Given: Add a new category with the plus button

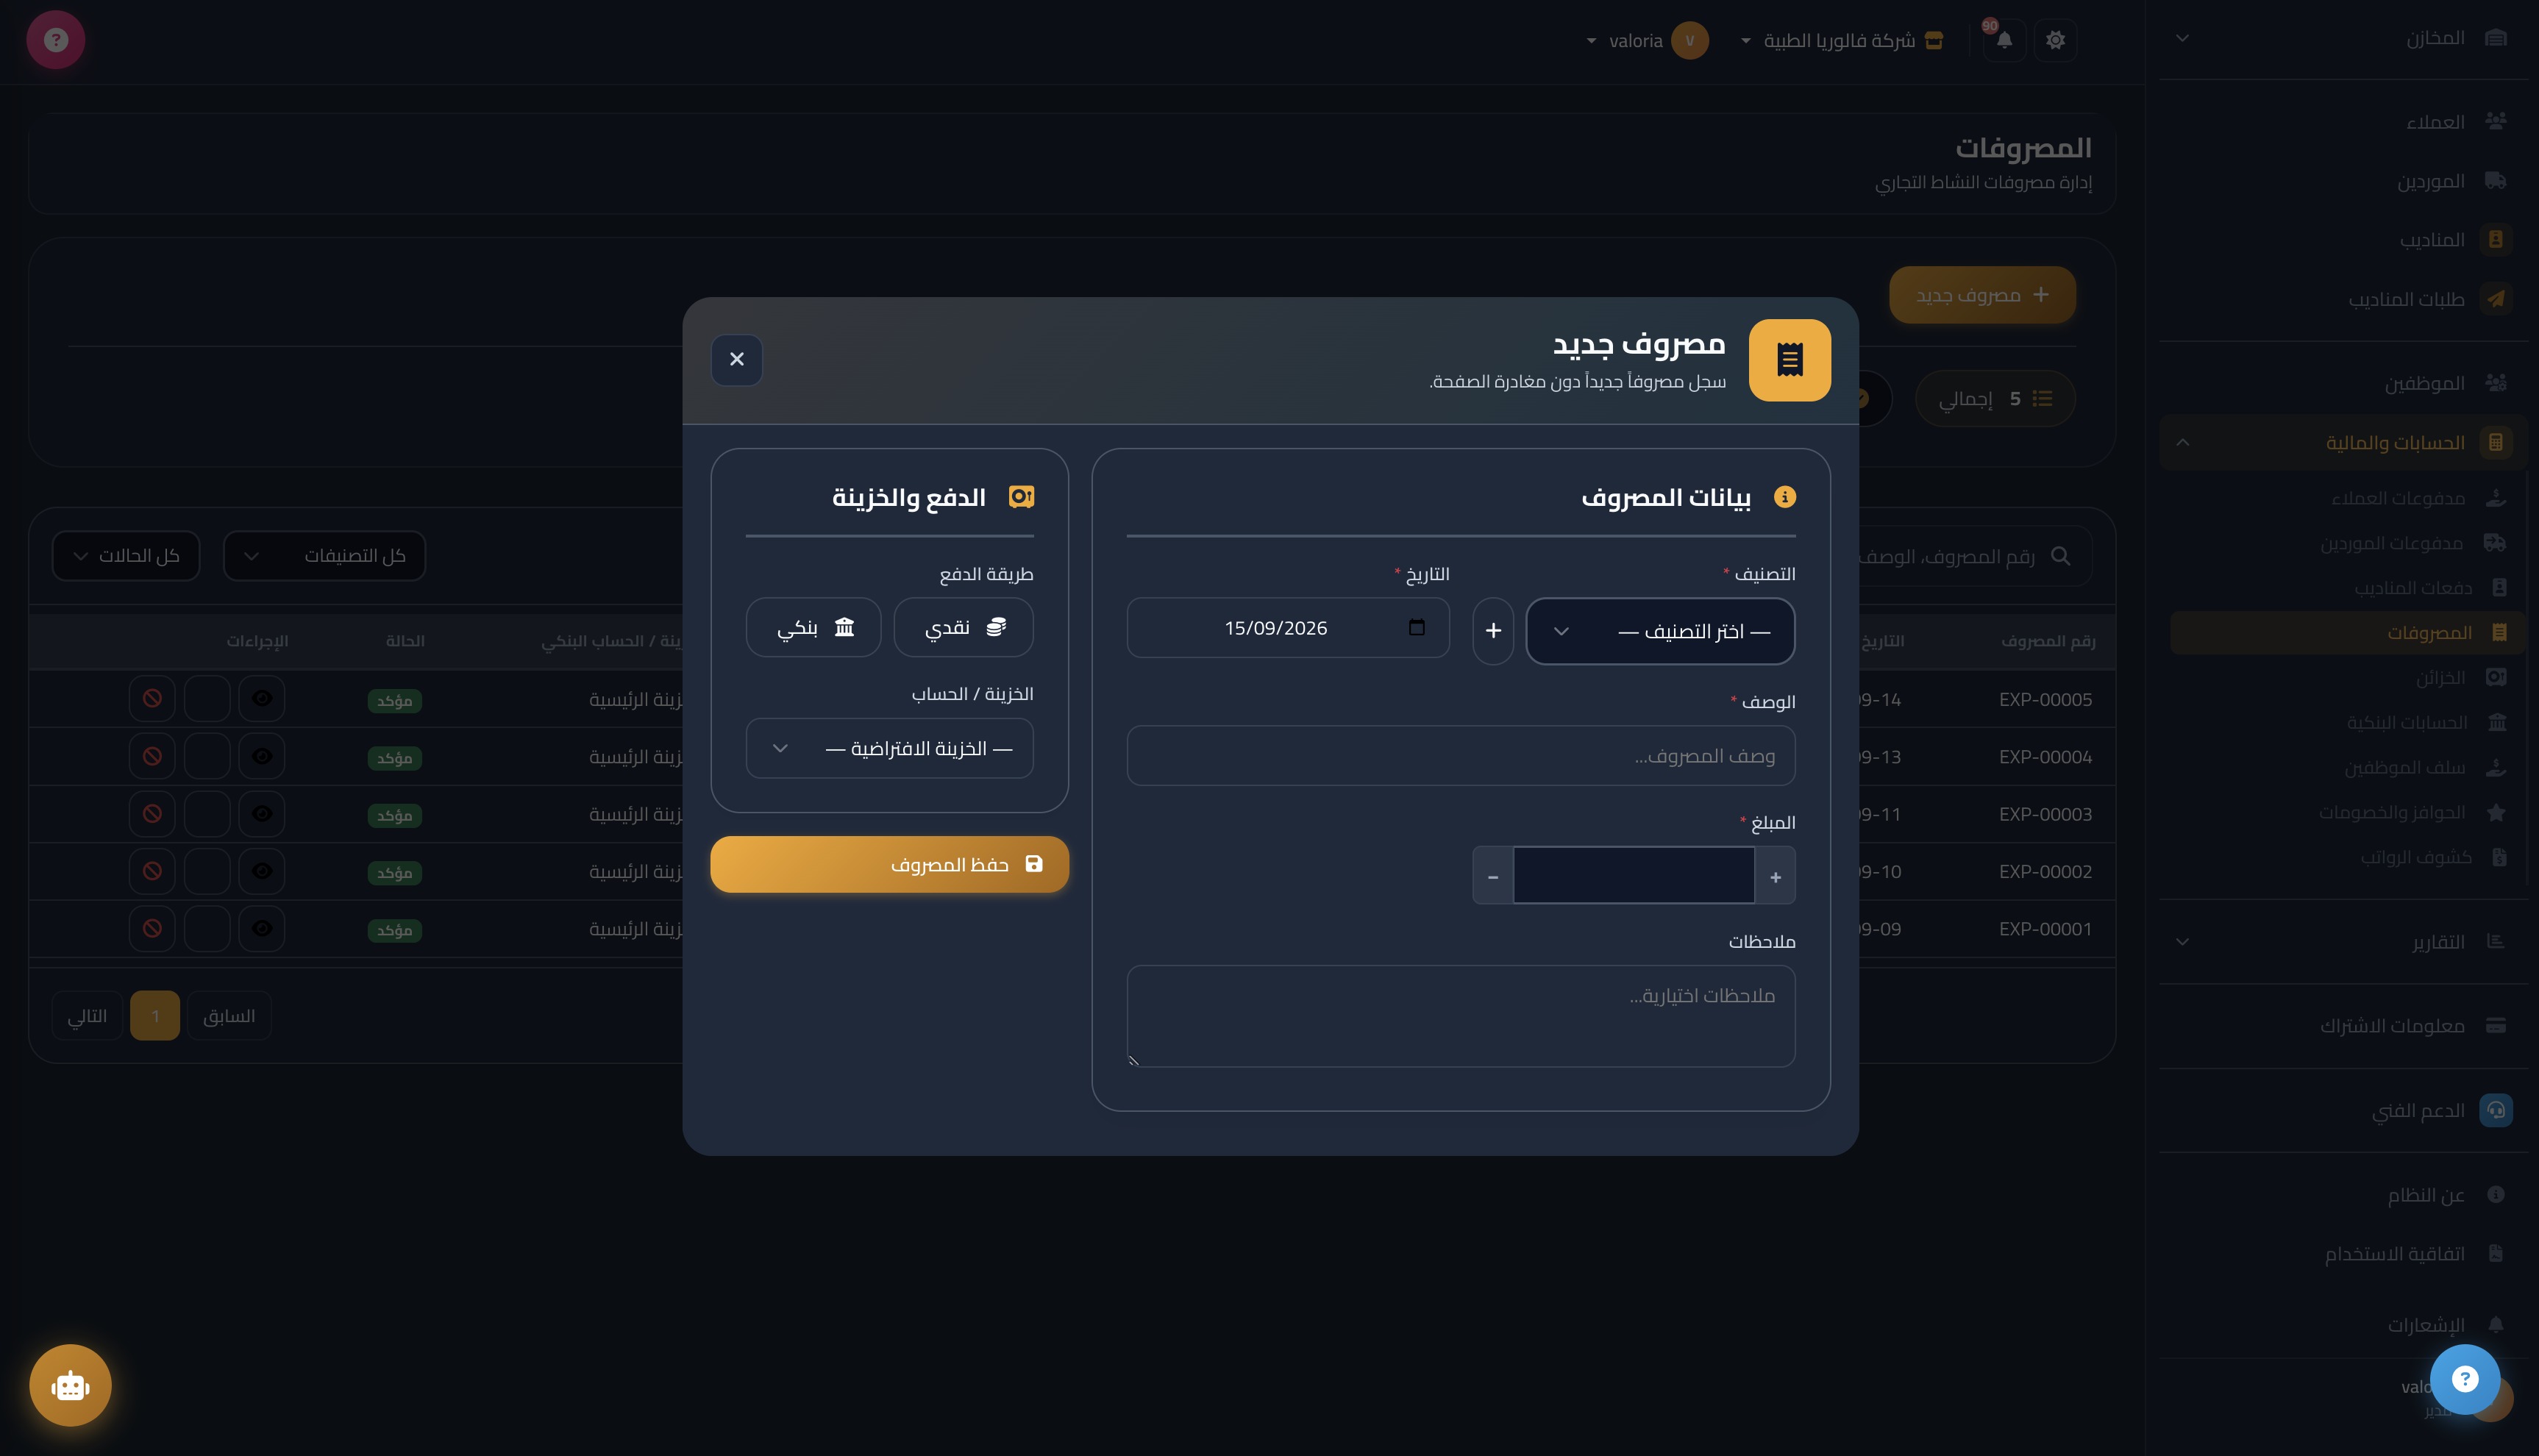Looking at the screenshot, I should point(1493,631).
